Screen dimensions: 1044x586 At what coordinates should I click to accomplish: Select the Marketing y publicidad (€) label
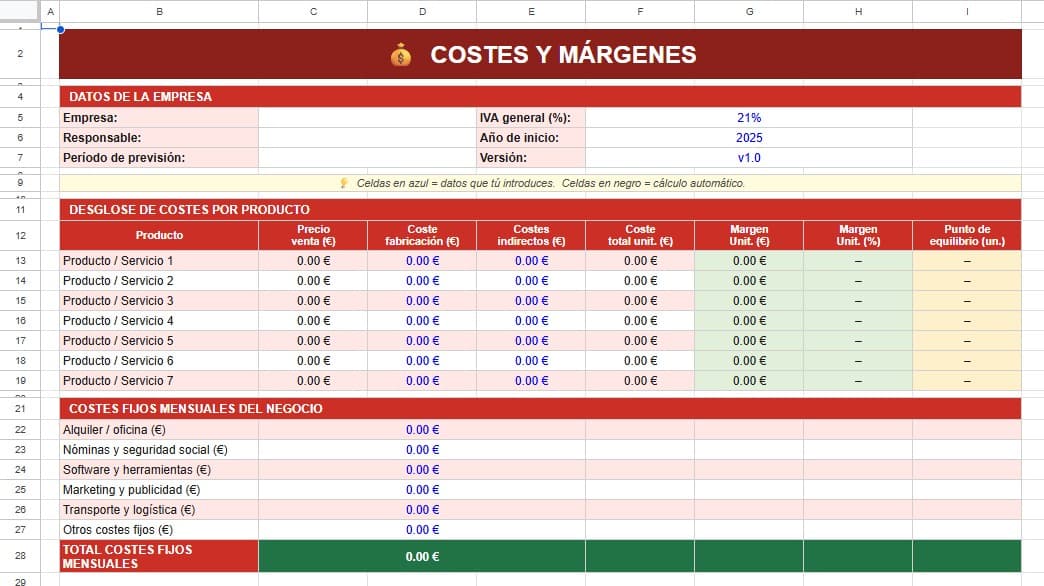pos(159,489)
